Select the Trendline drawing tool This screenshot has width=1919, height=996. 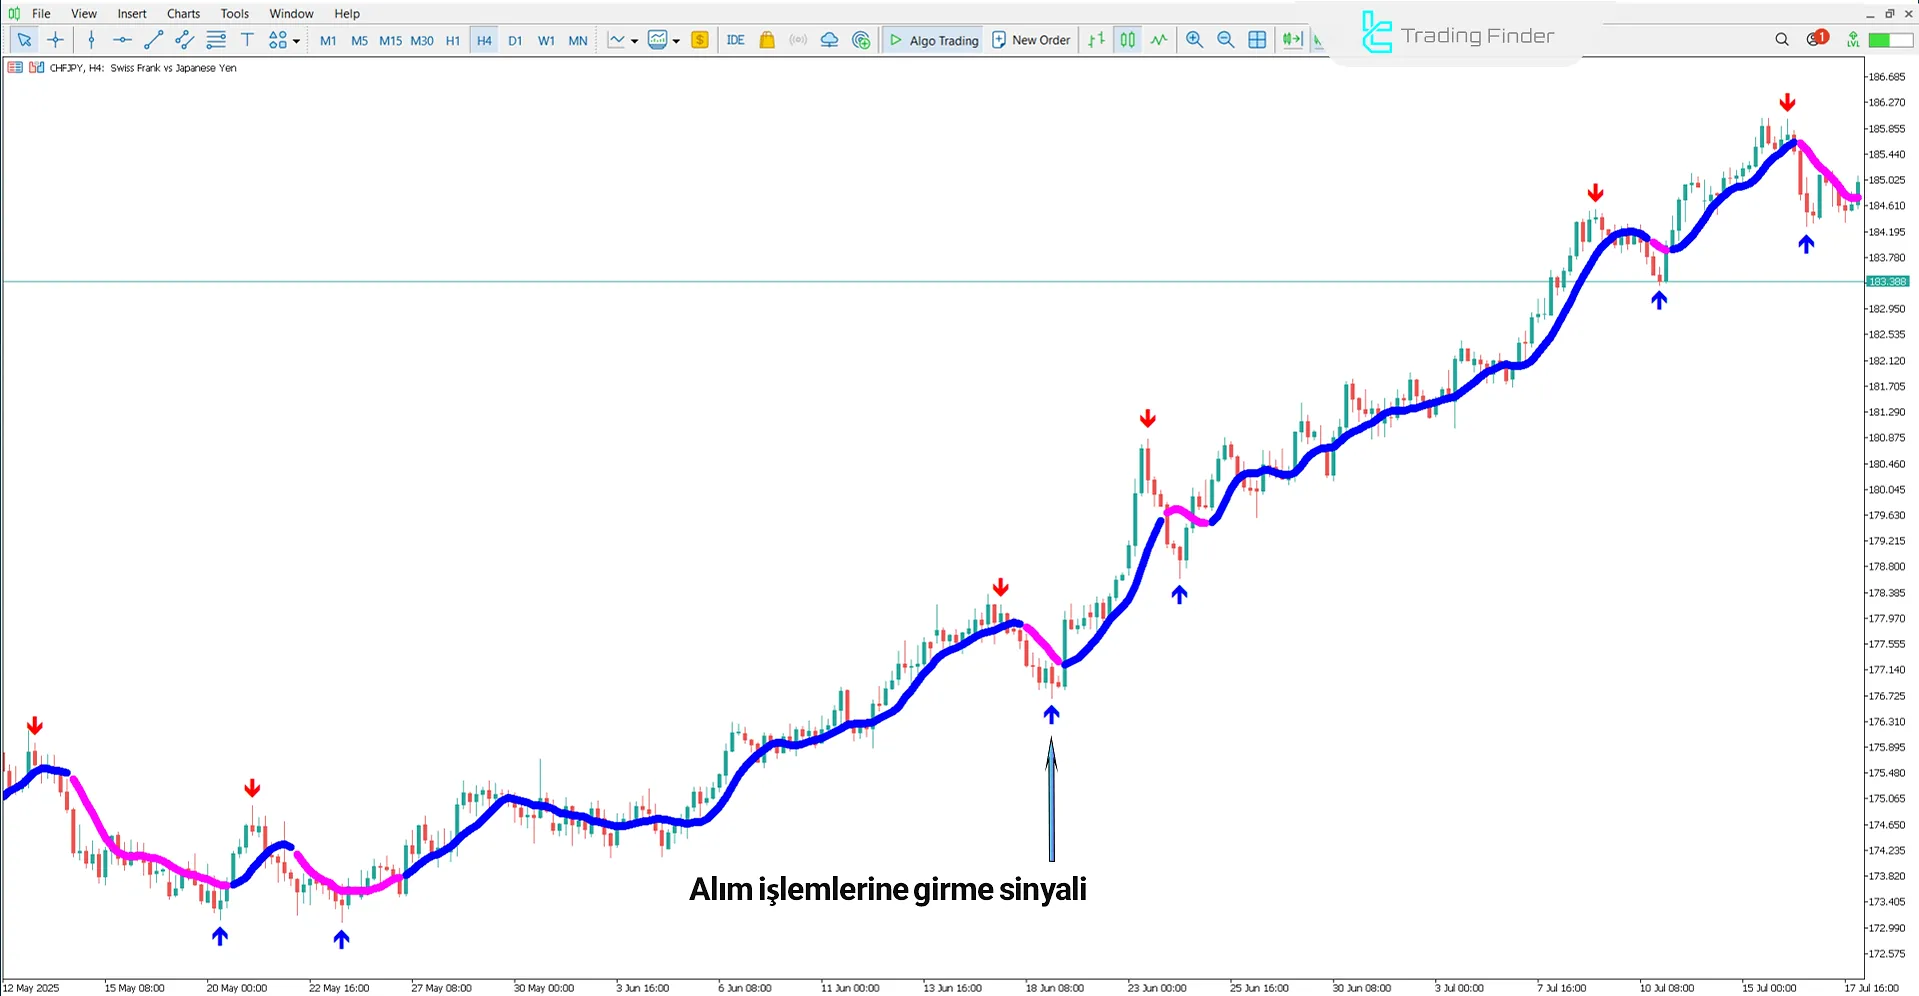point(153,40)
